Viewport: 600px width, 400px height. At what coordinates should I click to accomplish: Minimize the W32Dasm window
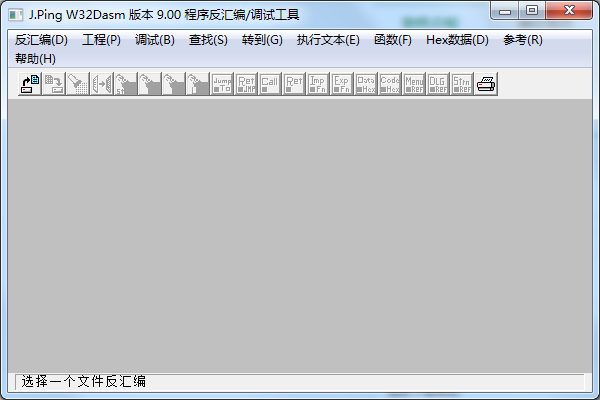click(x=505, y=11)
